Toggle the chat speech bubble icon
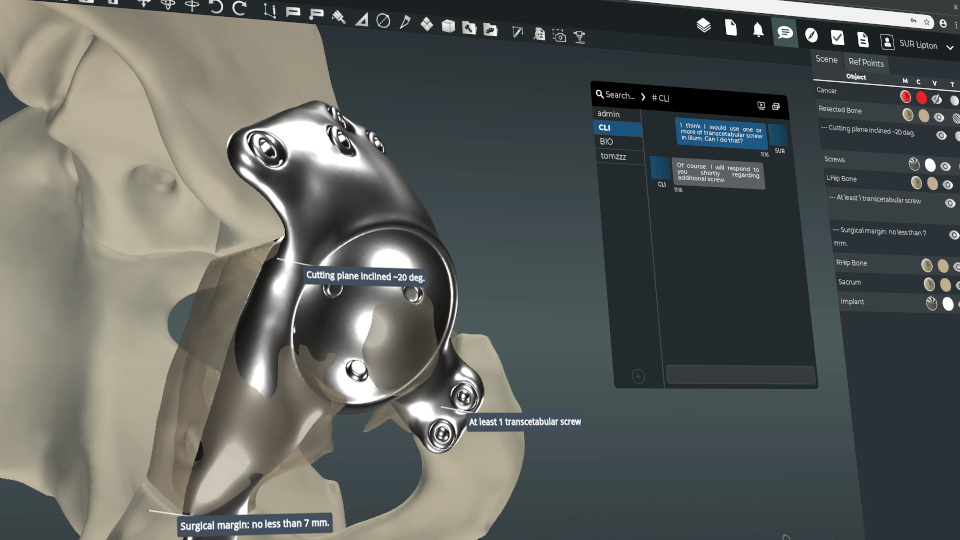960x540 pixels. (785, 33)
